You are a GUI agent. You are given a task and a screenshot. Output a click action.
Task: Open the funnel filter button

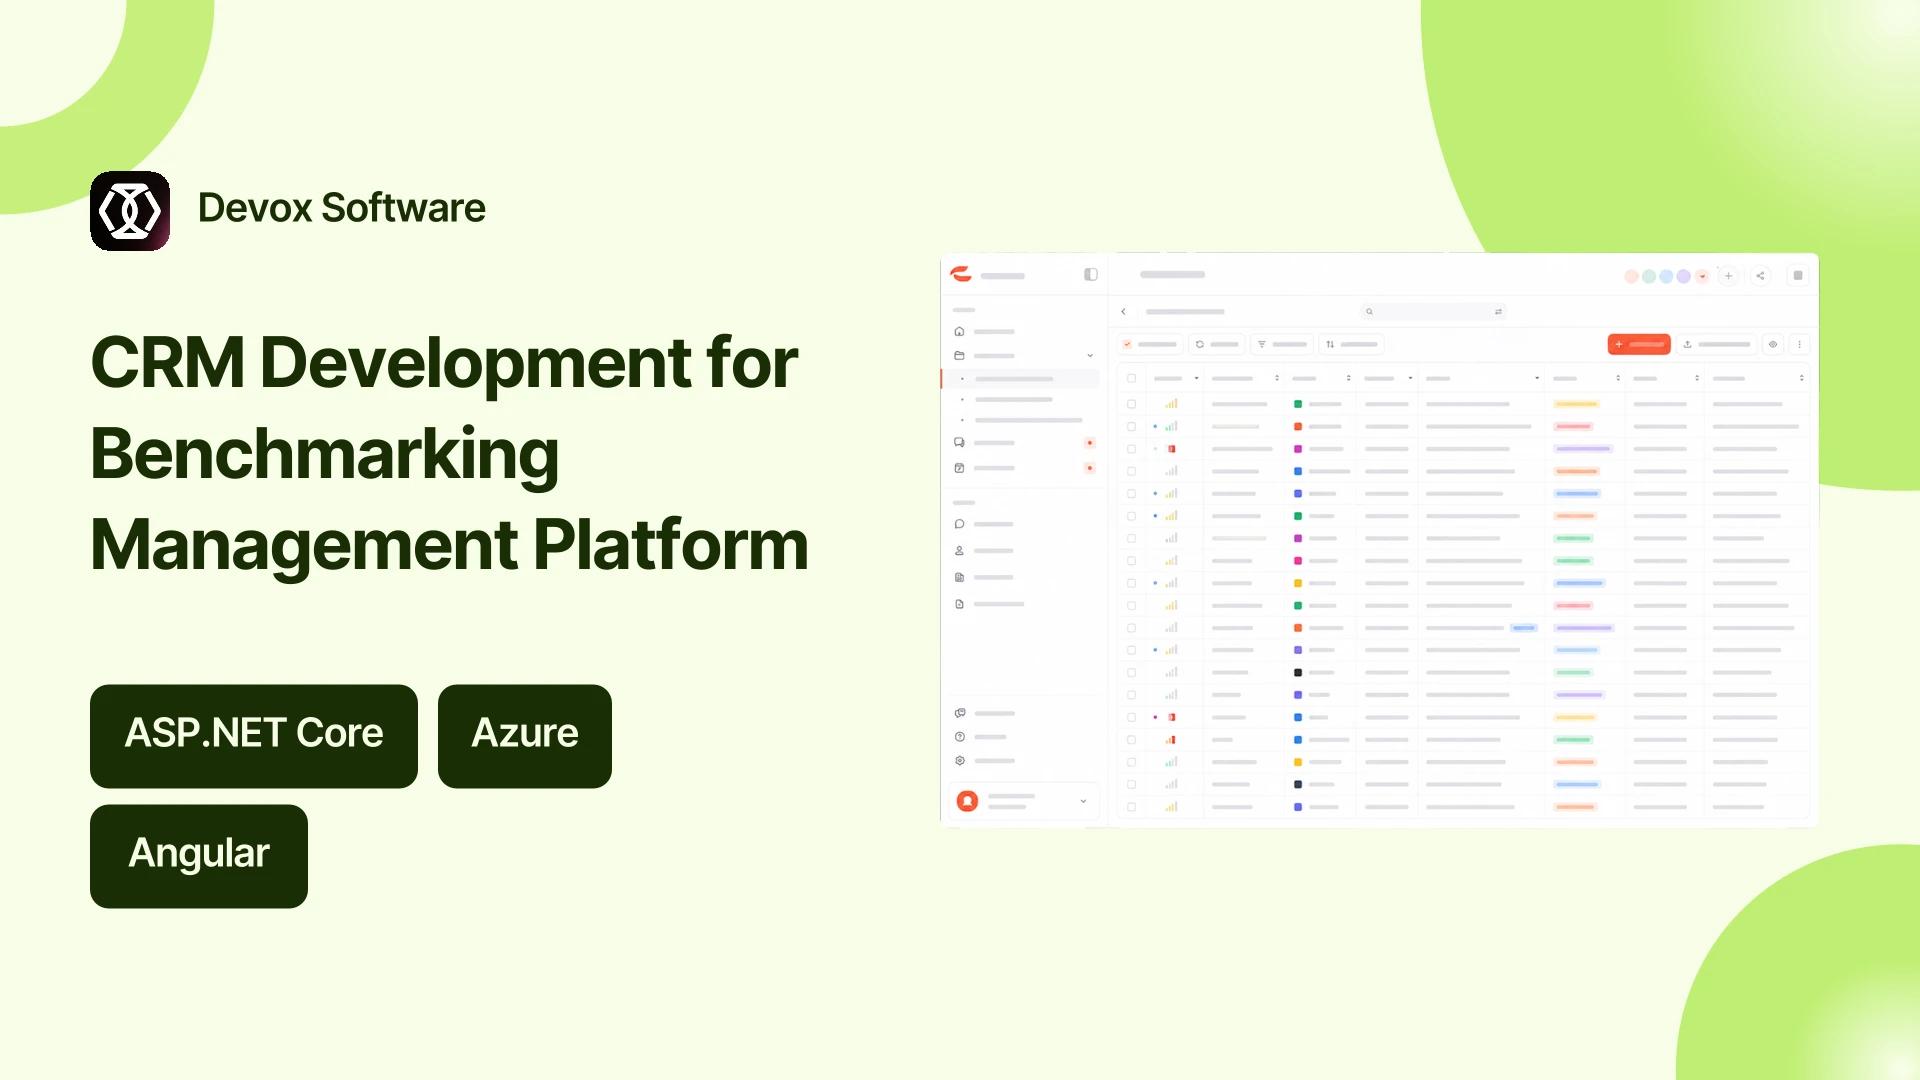[x=1282, y=344]
